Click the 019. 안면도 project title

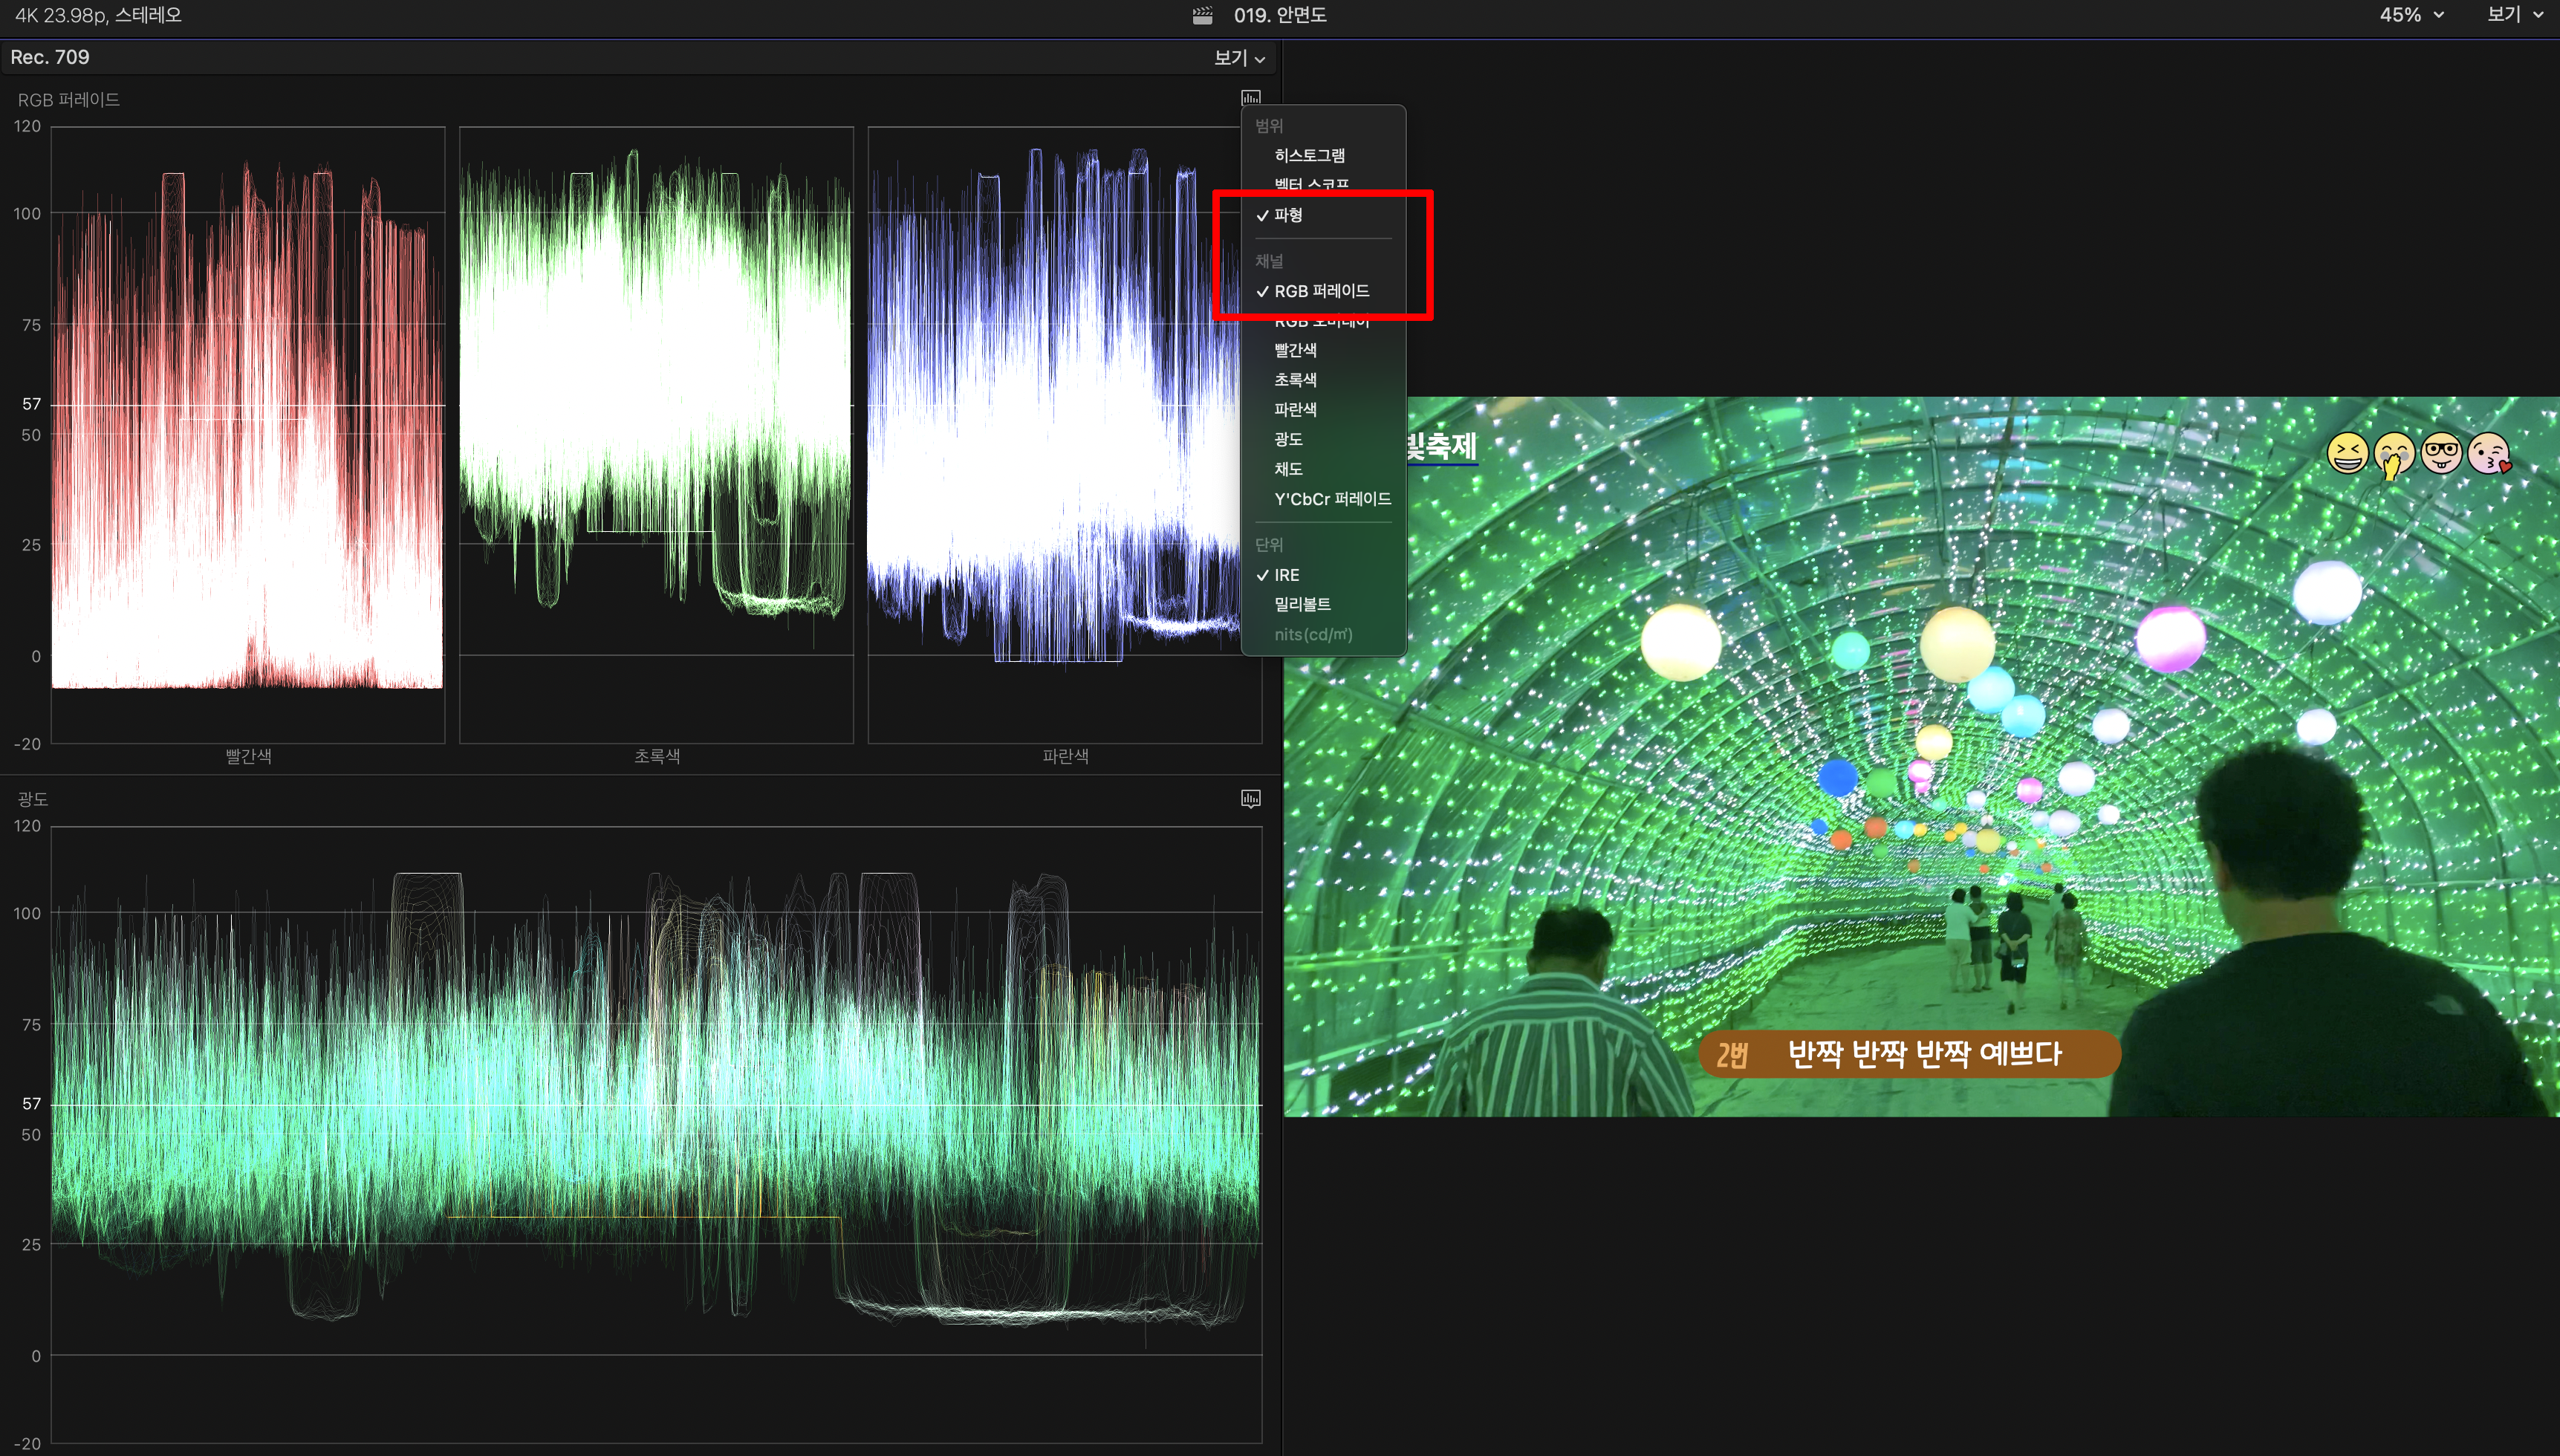click(1279, 15)
